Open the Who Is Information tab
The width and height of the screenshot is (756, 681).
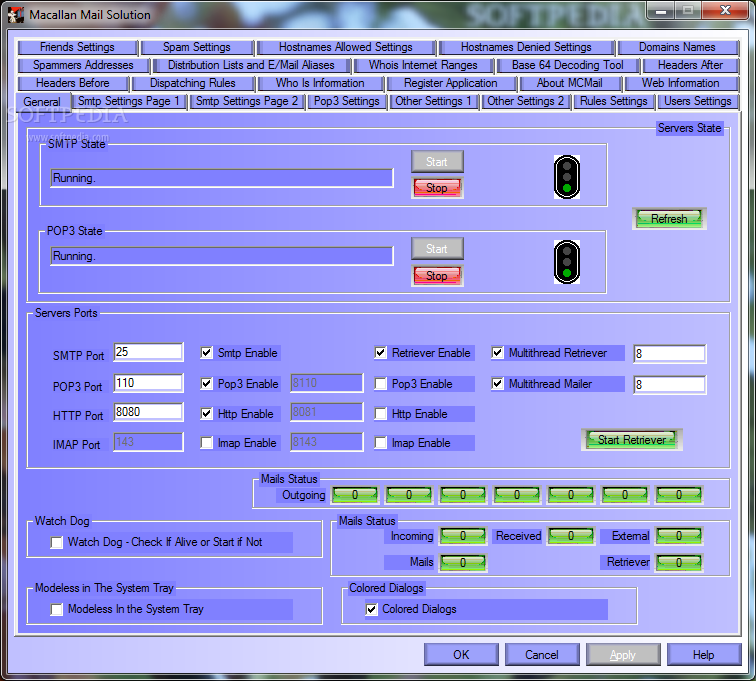pyautogui.click(x=320, y=83)
